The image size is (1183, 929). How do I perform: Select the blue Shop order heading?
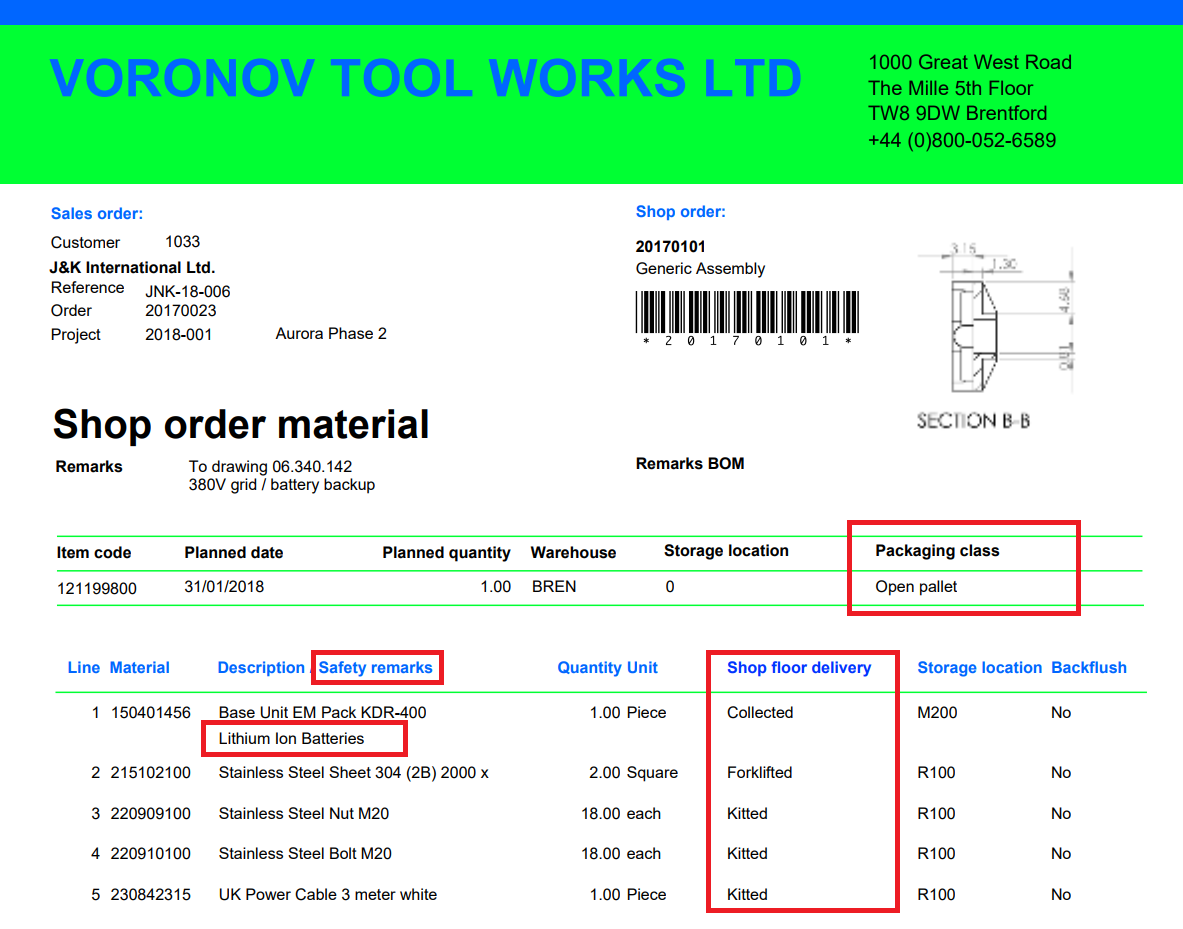680,211
